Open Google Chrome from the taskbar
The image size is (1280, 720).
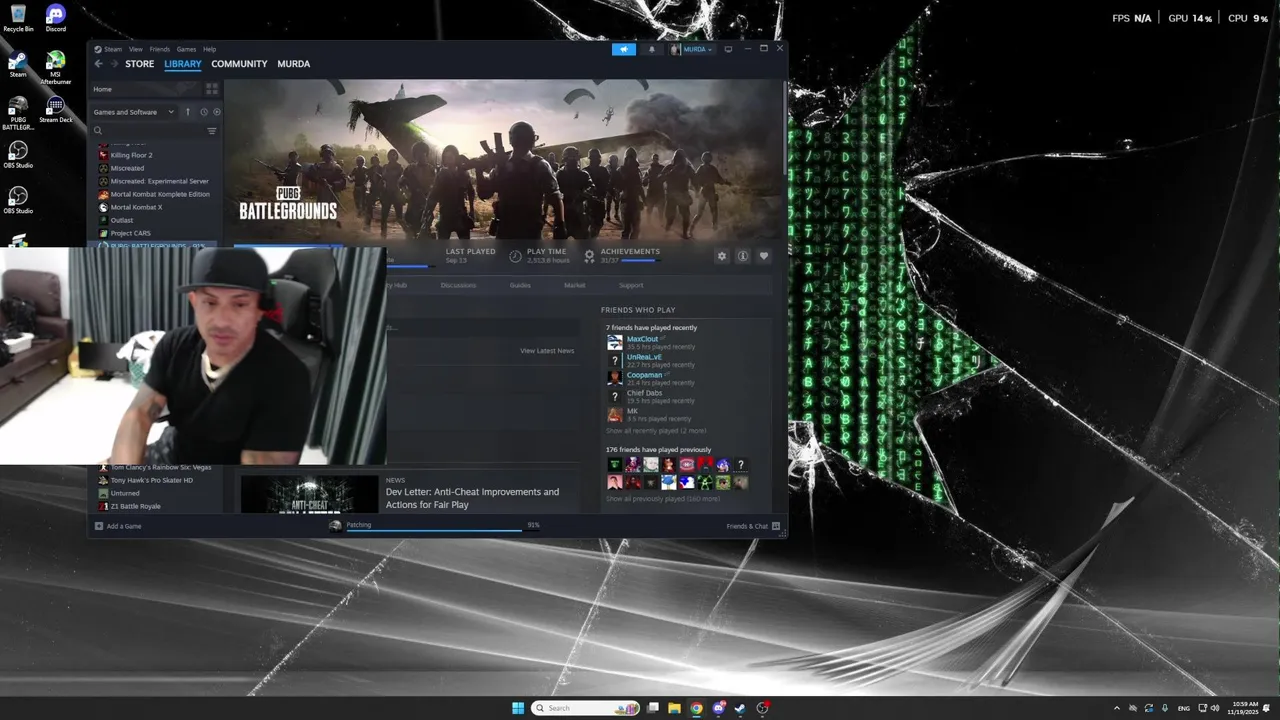click(x=696, y=708)
